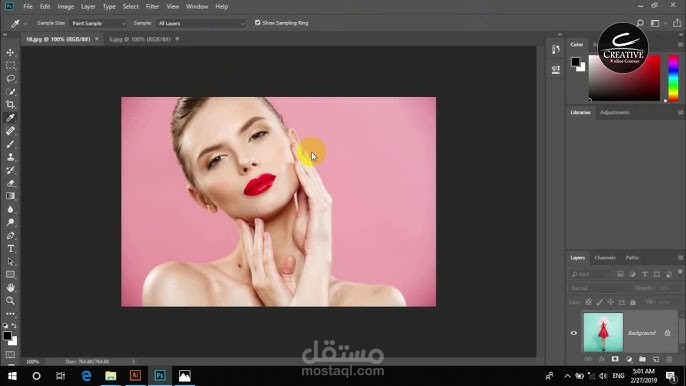Open Sample Size Point Sample dropdown
686x386 pixels.
click(98, 23)
